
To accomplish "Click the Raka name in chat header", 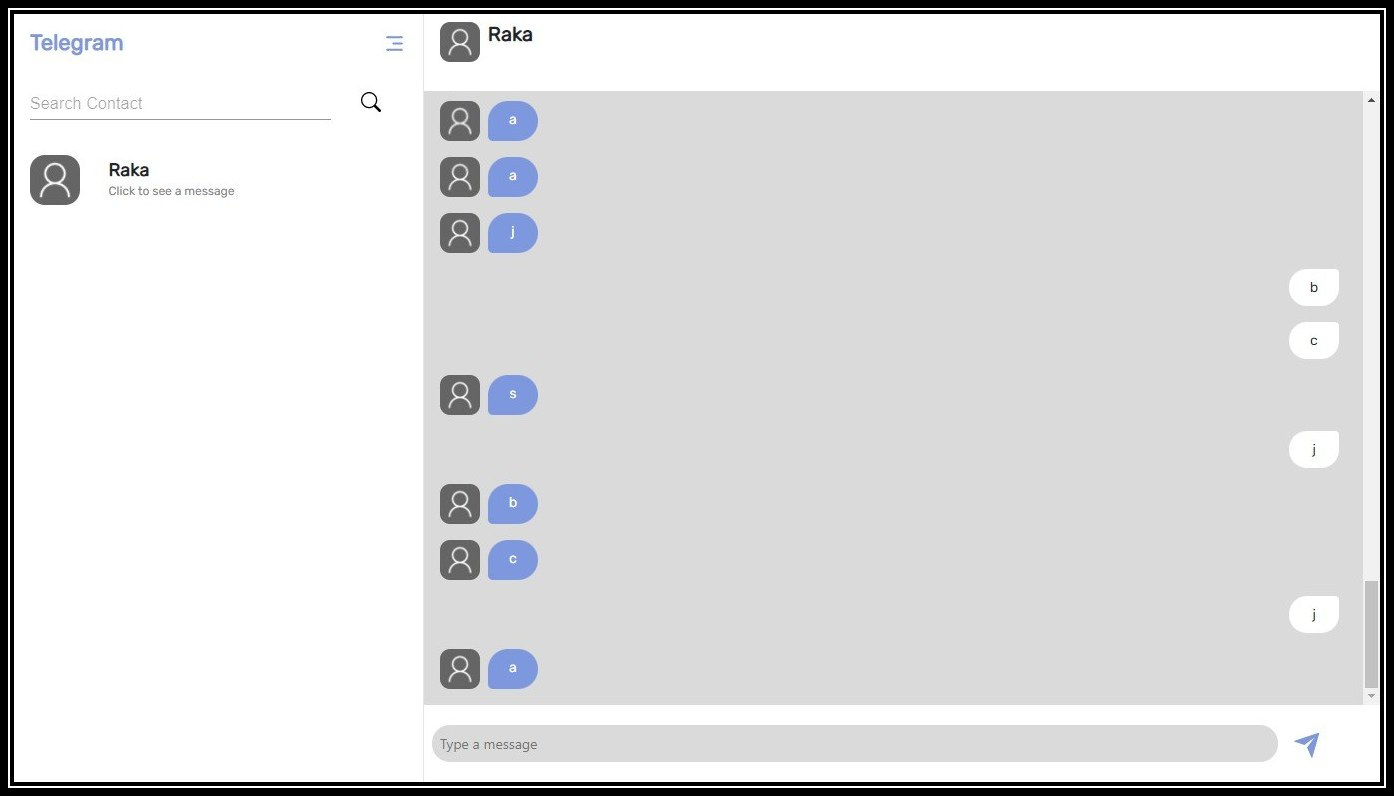I will click(510, 35).
